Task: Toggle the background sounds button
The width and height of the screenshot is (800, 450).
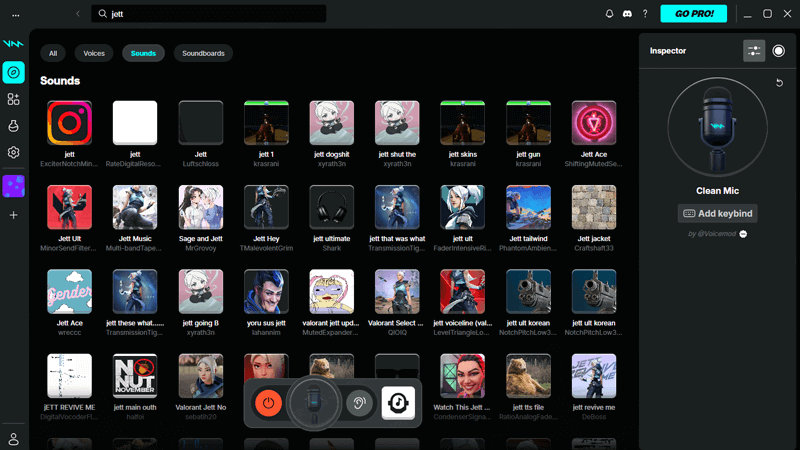Action: (x=398, y=403)
